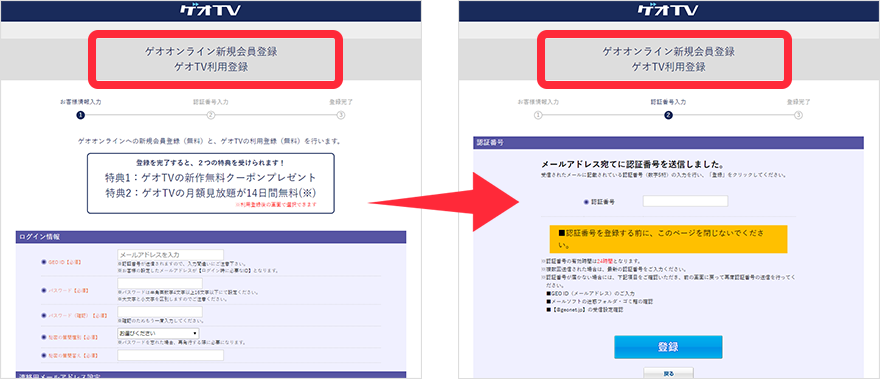Click the ログイン情報 section header

coord(211,237)
